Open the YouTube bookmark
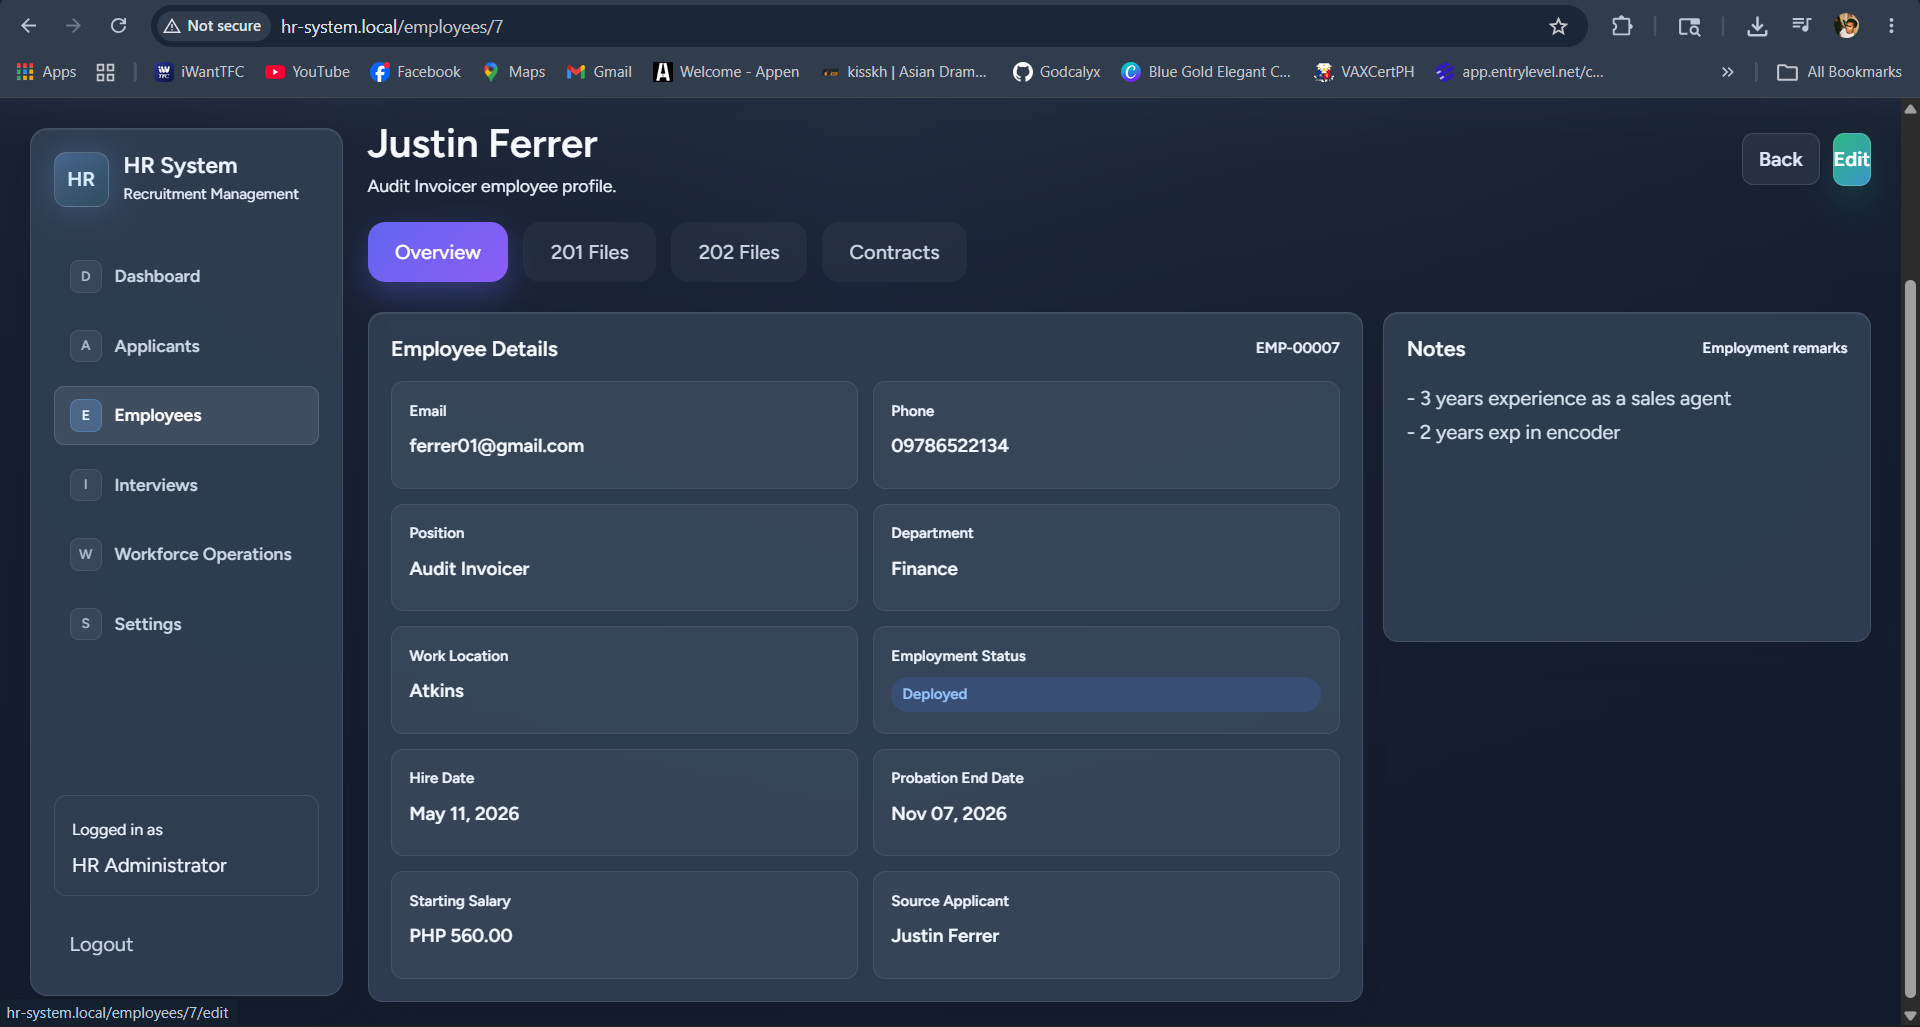This screenshot has width=1920, height=1027. 308,72
